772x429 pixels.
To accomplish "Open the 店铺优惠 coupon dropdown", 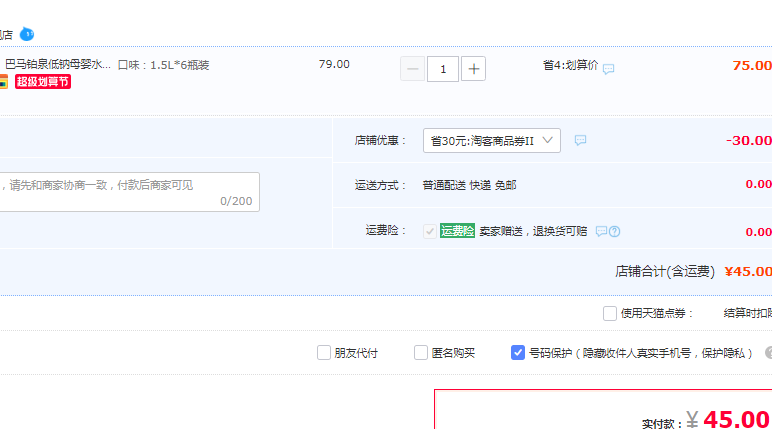I will (x=491, y=141).
